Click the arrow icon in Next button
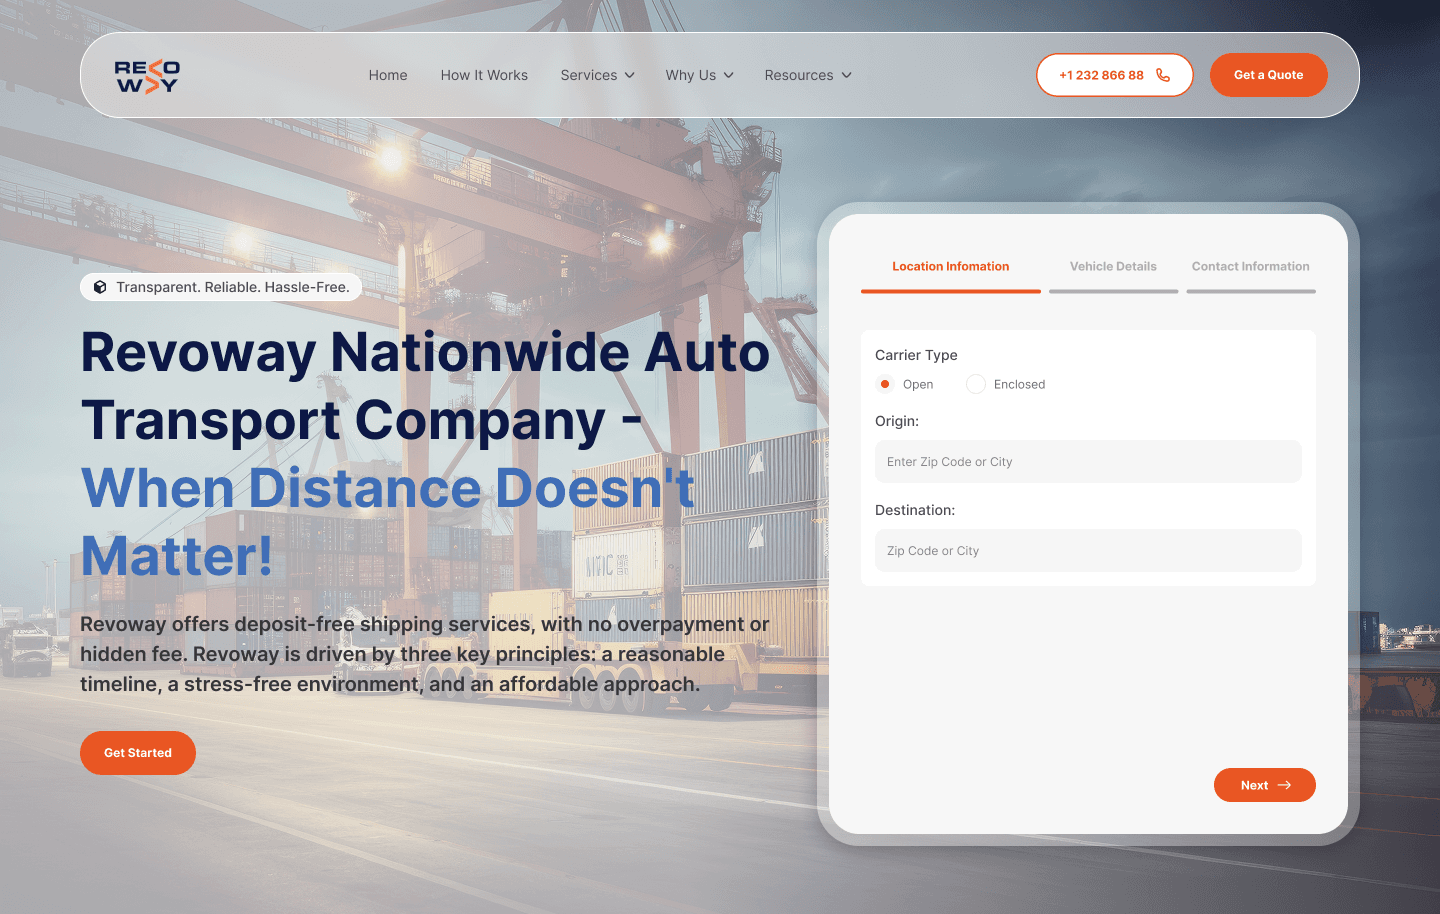The width and height of the screenshot is (1440, 914). tap(1284, 785)
